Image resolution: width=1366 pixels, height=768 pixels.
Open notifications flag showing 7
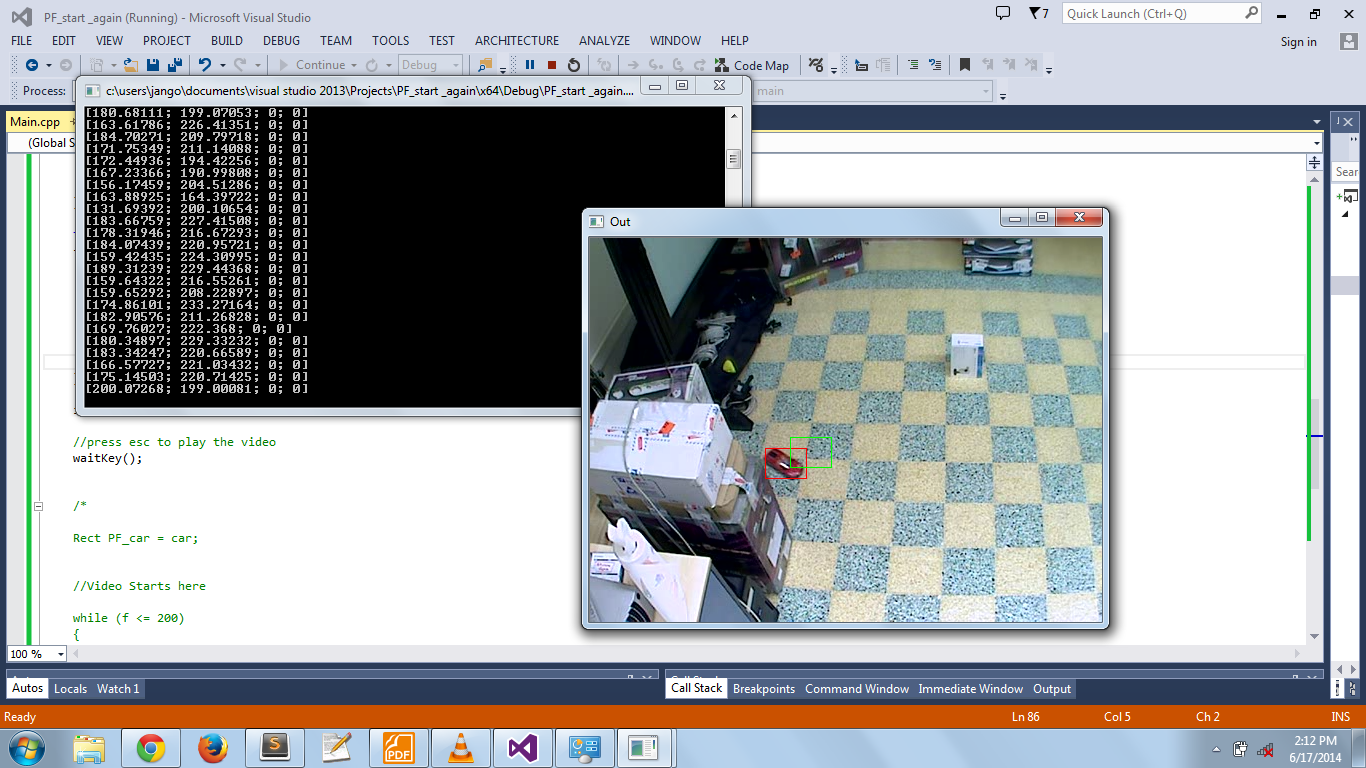(x=1038, y=13)
